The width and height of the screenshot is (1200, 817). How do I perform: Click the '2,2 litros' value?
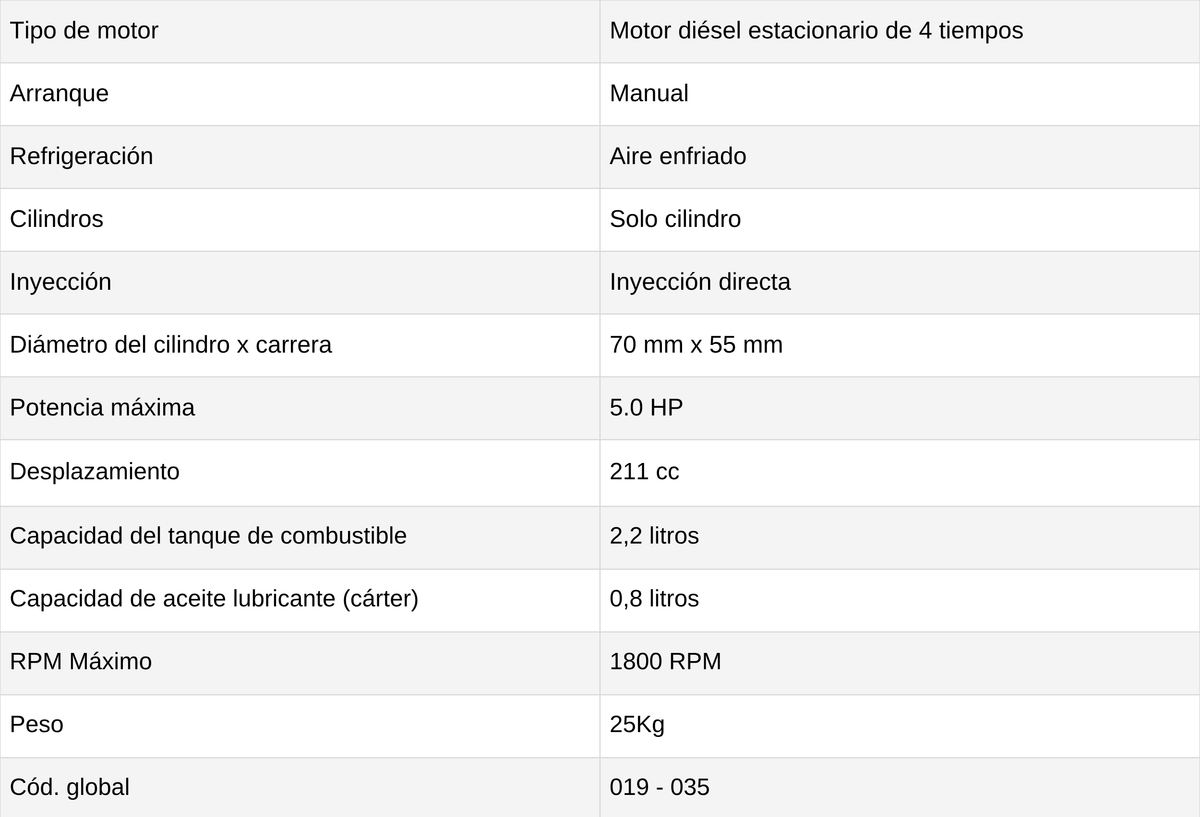pyautogui.click(x=654, y=536)
